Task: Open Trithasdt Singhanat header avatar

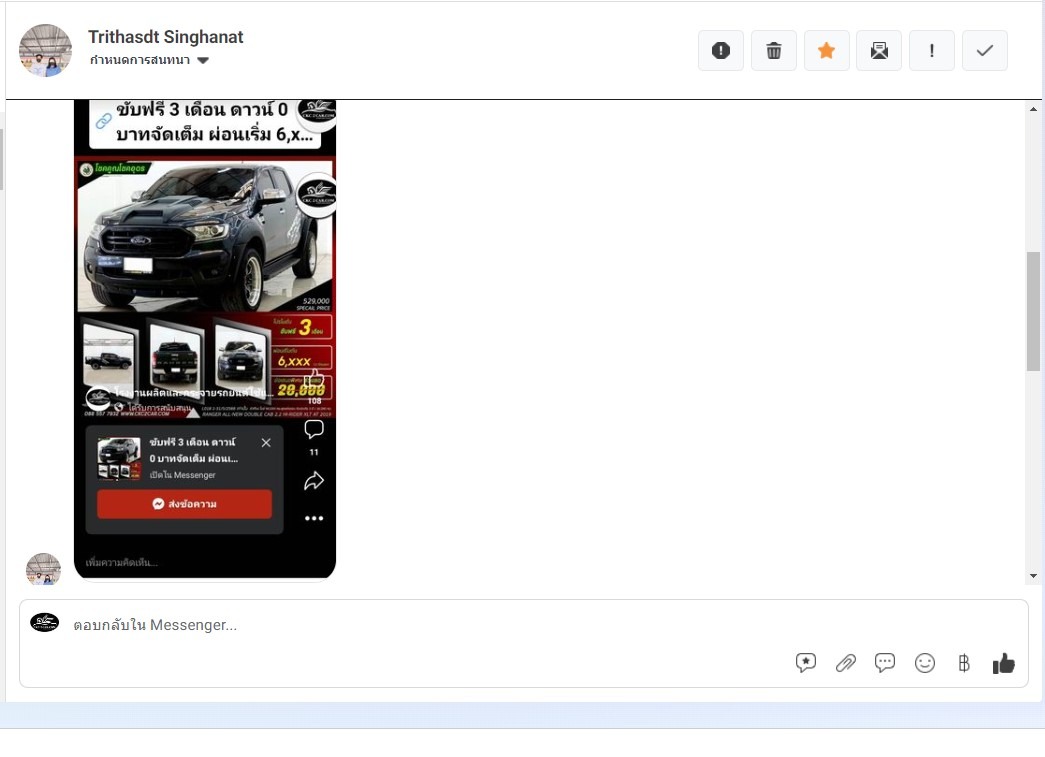Action: pos(45,51)
